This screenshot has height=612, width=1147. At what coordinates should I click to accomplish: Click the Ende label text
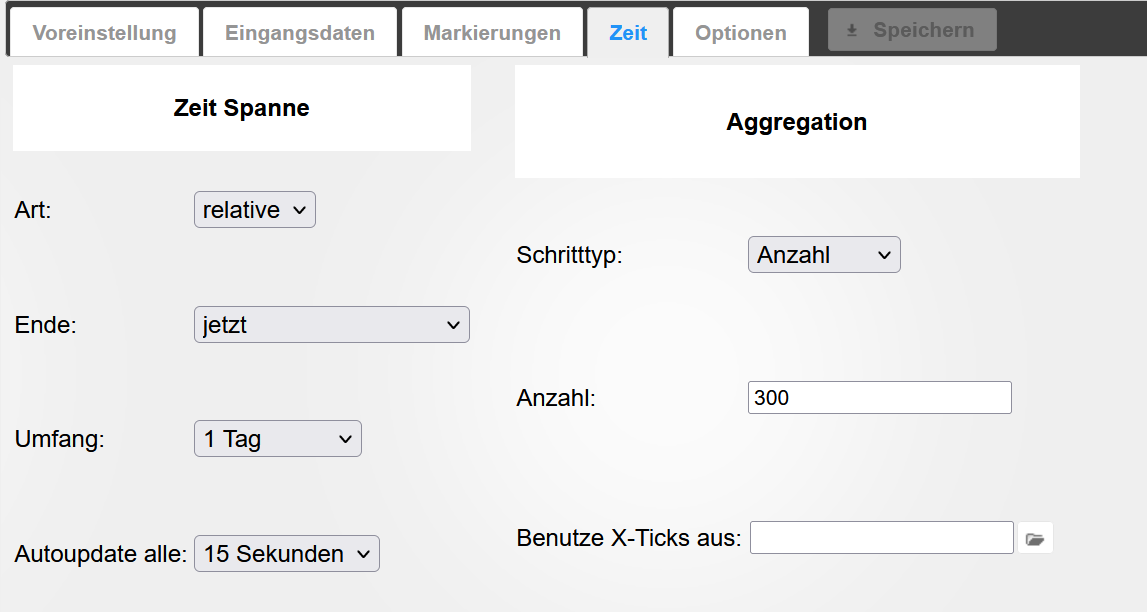[46, 325]
